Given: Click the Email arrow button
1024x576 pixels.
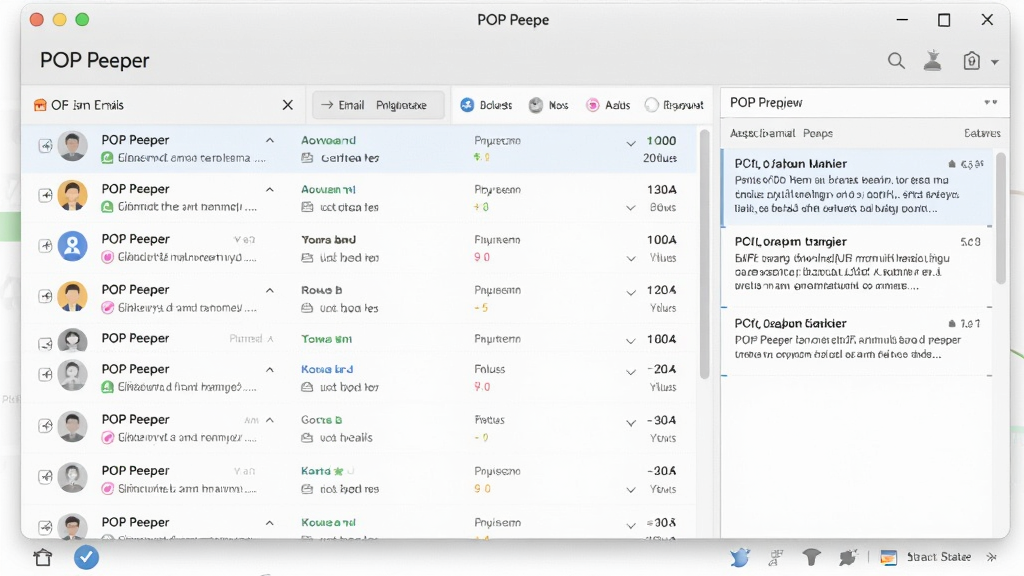Looking at the screenshot, I should coord(377,105).
